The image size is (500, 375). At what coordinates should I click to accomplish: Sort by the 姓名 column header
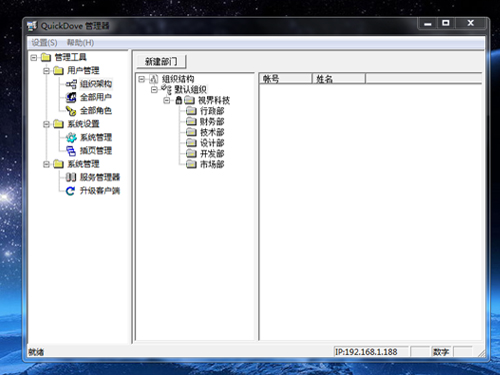click(339, 79)
